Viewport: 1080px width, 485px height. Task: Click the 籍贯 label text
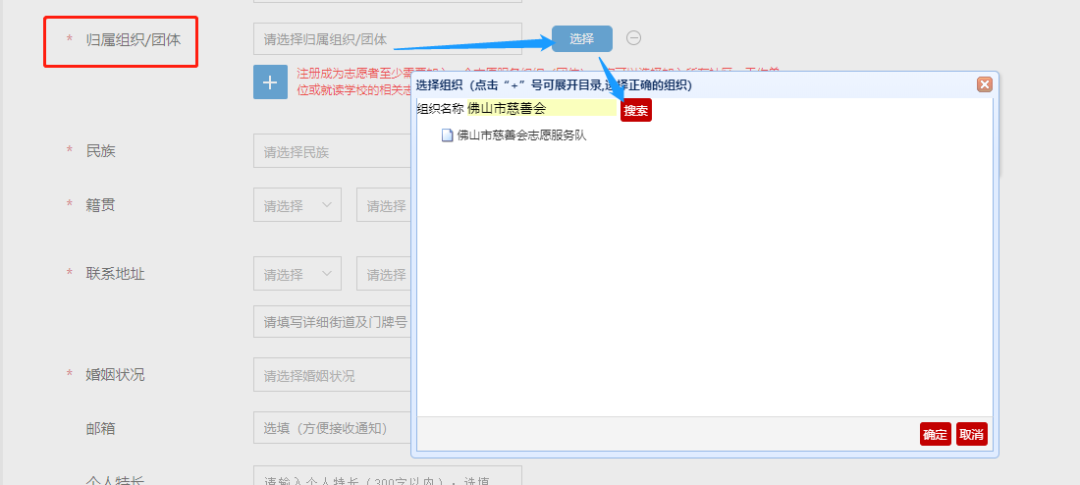pyautogui.click(x=101, y=205)
